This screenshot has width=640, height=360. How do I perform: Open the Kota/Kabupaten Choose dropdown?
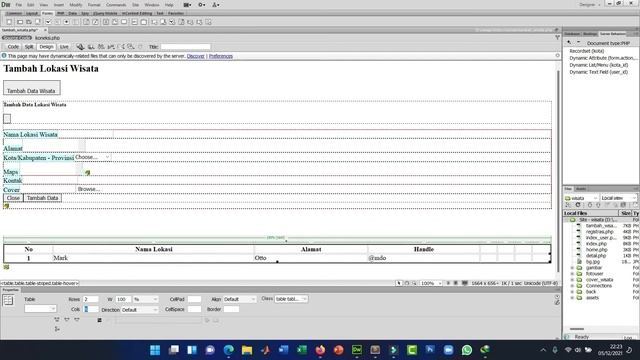93,157
